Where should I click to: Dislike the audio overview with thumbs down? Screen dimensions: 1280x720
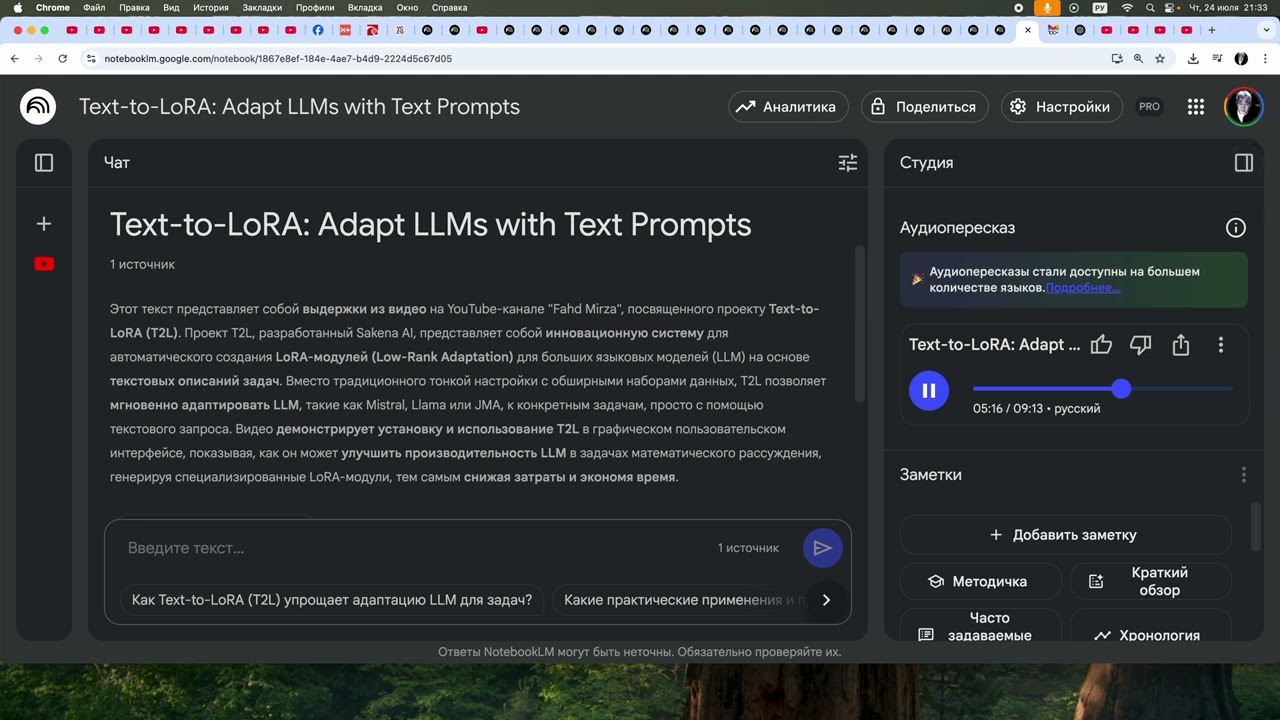(x=1141, y=345)
